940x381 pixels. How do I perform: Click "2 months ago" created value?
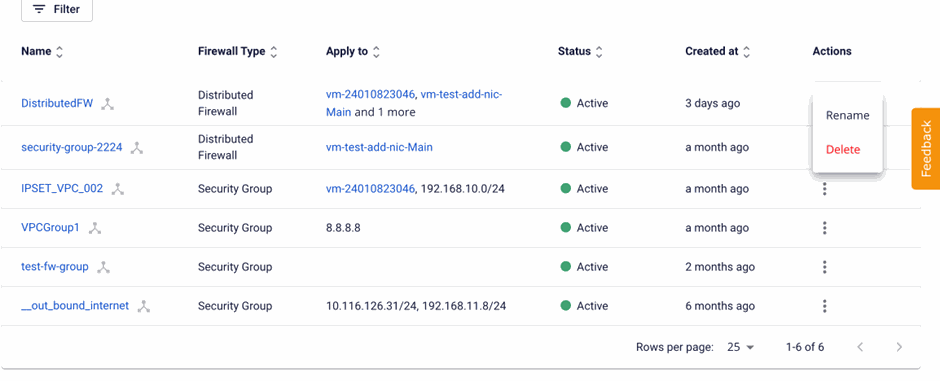pyautogui.click(x=720, y=267)
